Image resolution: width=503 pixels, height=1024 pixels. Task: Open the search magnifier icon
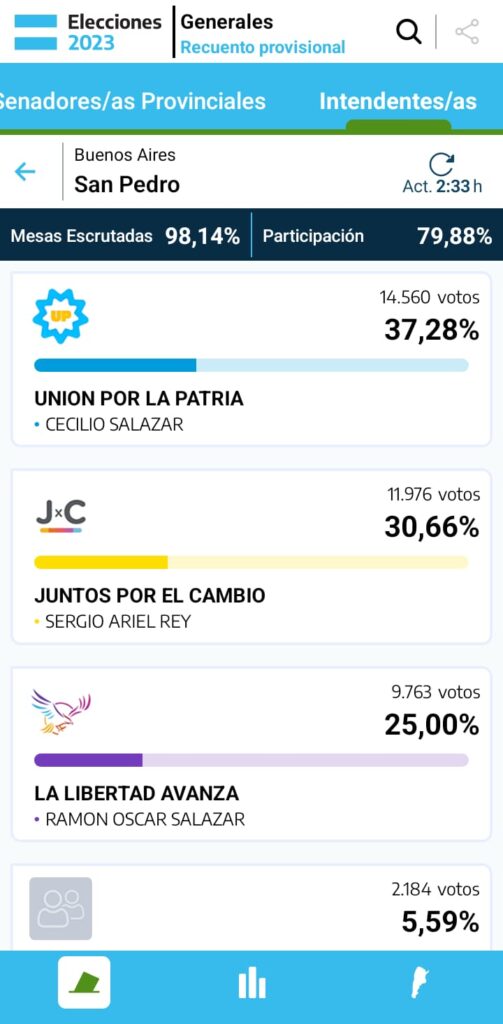pyautogui.click(x=409, y=32)
